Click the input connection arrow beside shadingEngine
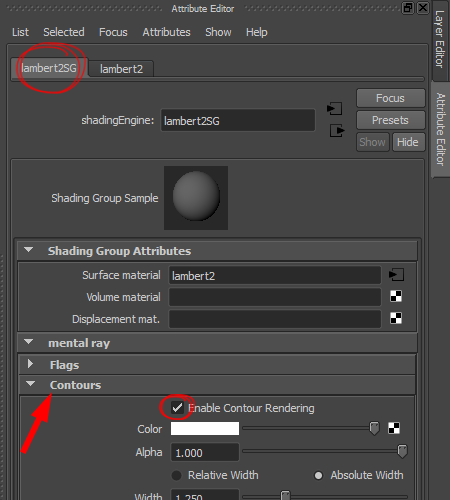The height and width of the screenshot is (500, 450). pyautogui.click(x=335, y=109)
